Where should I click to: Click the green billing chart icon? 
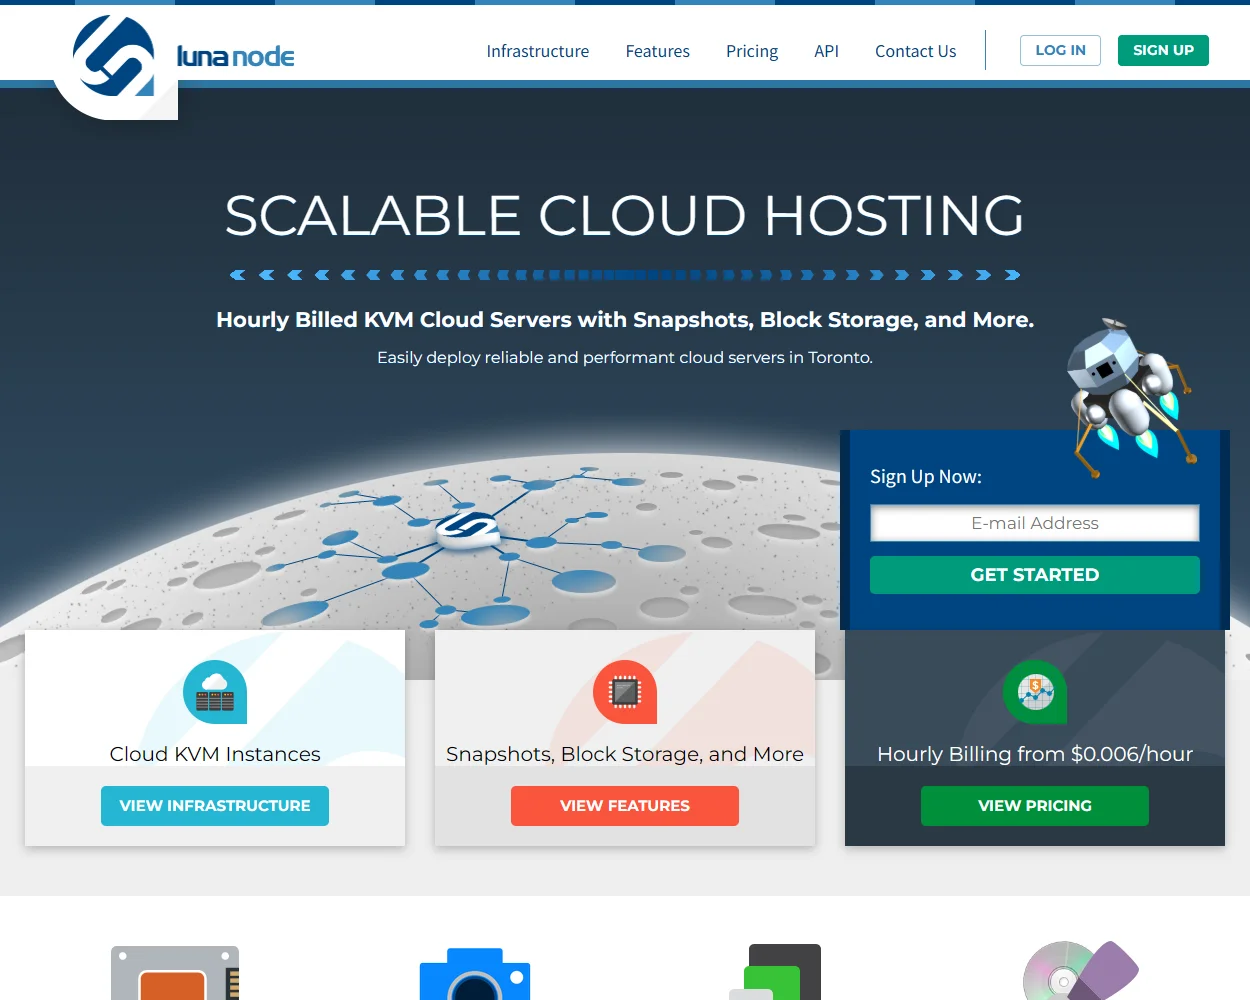1035,692
